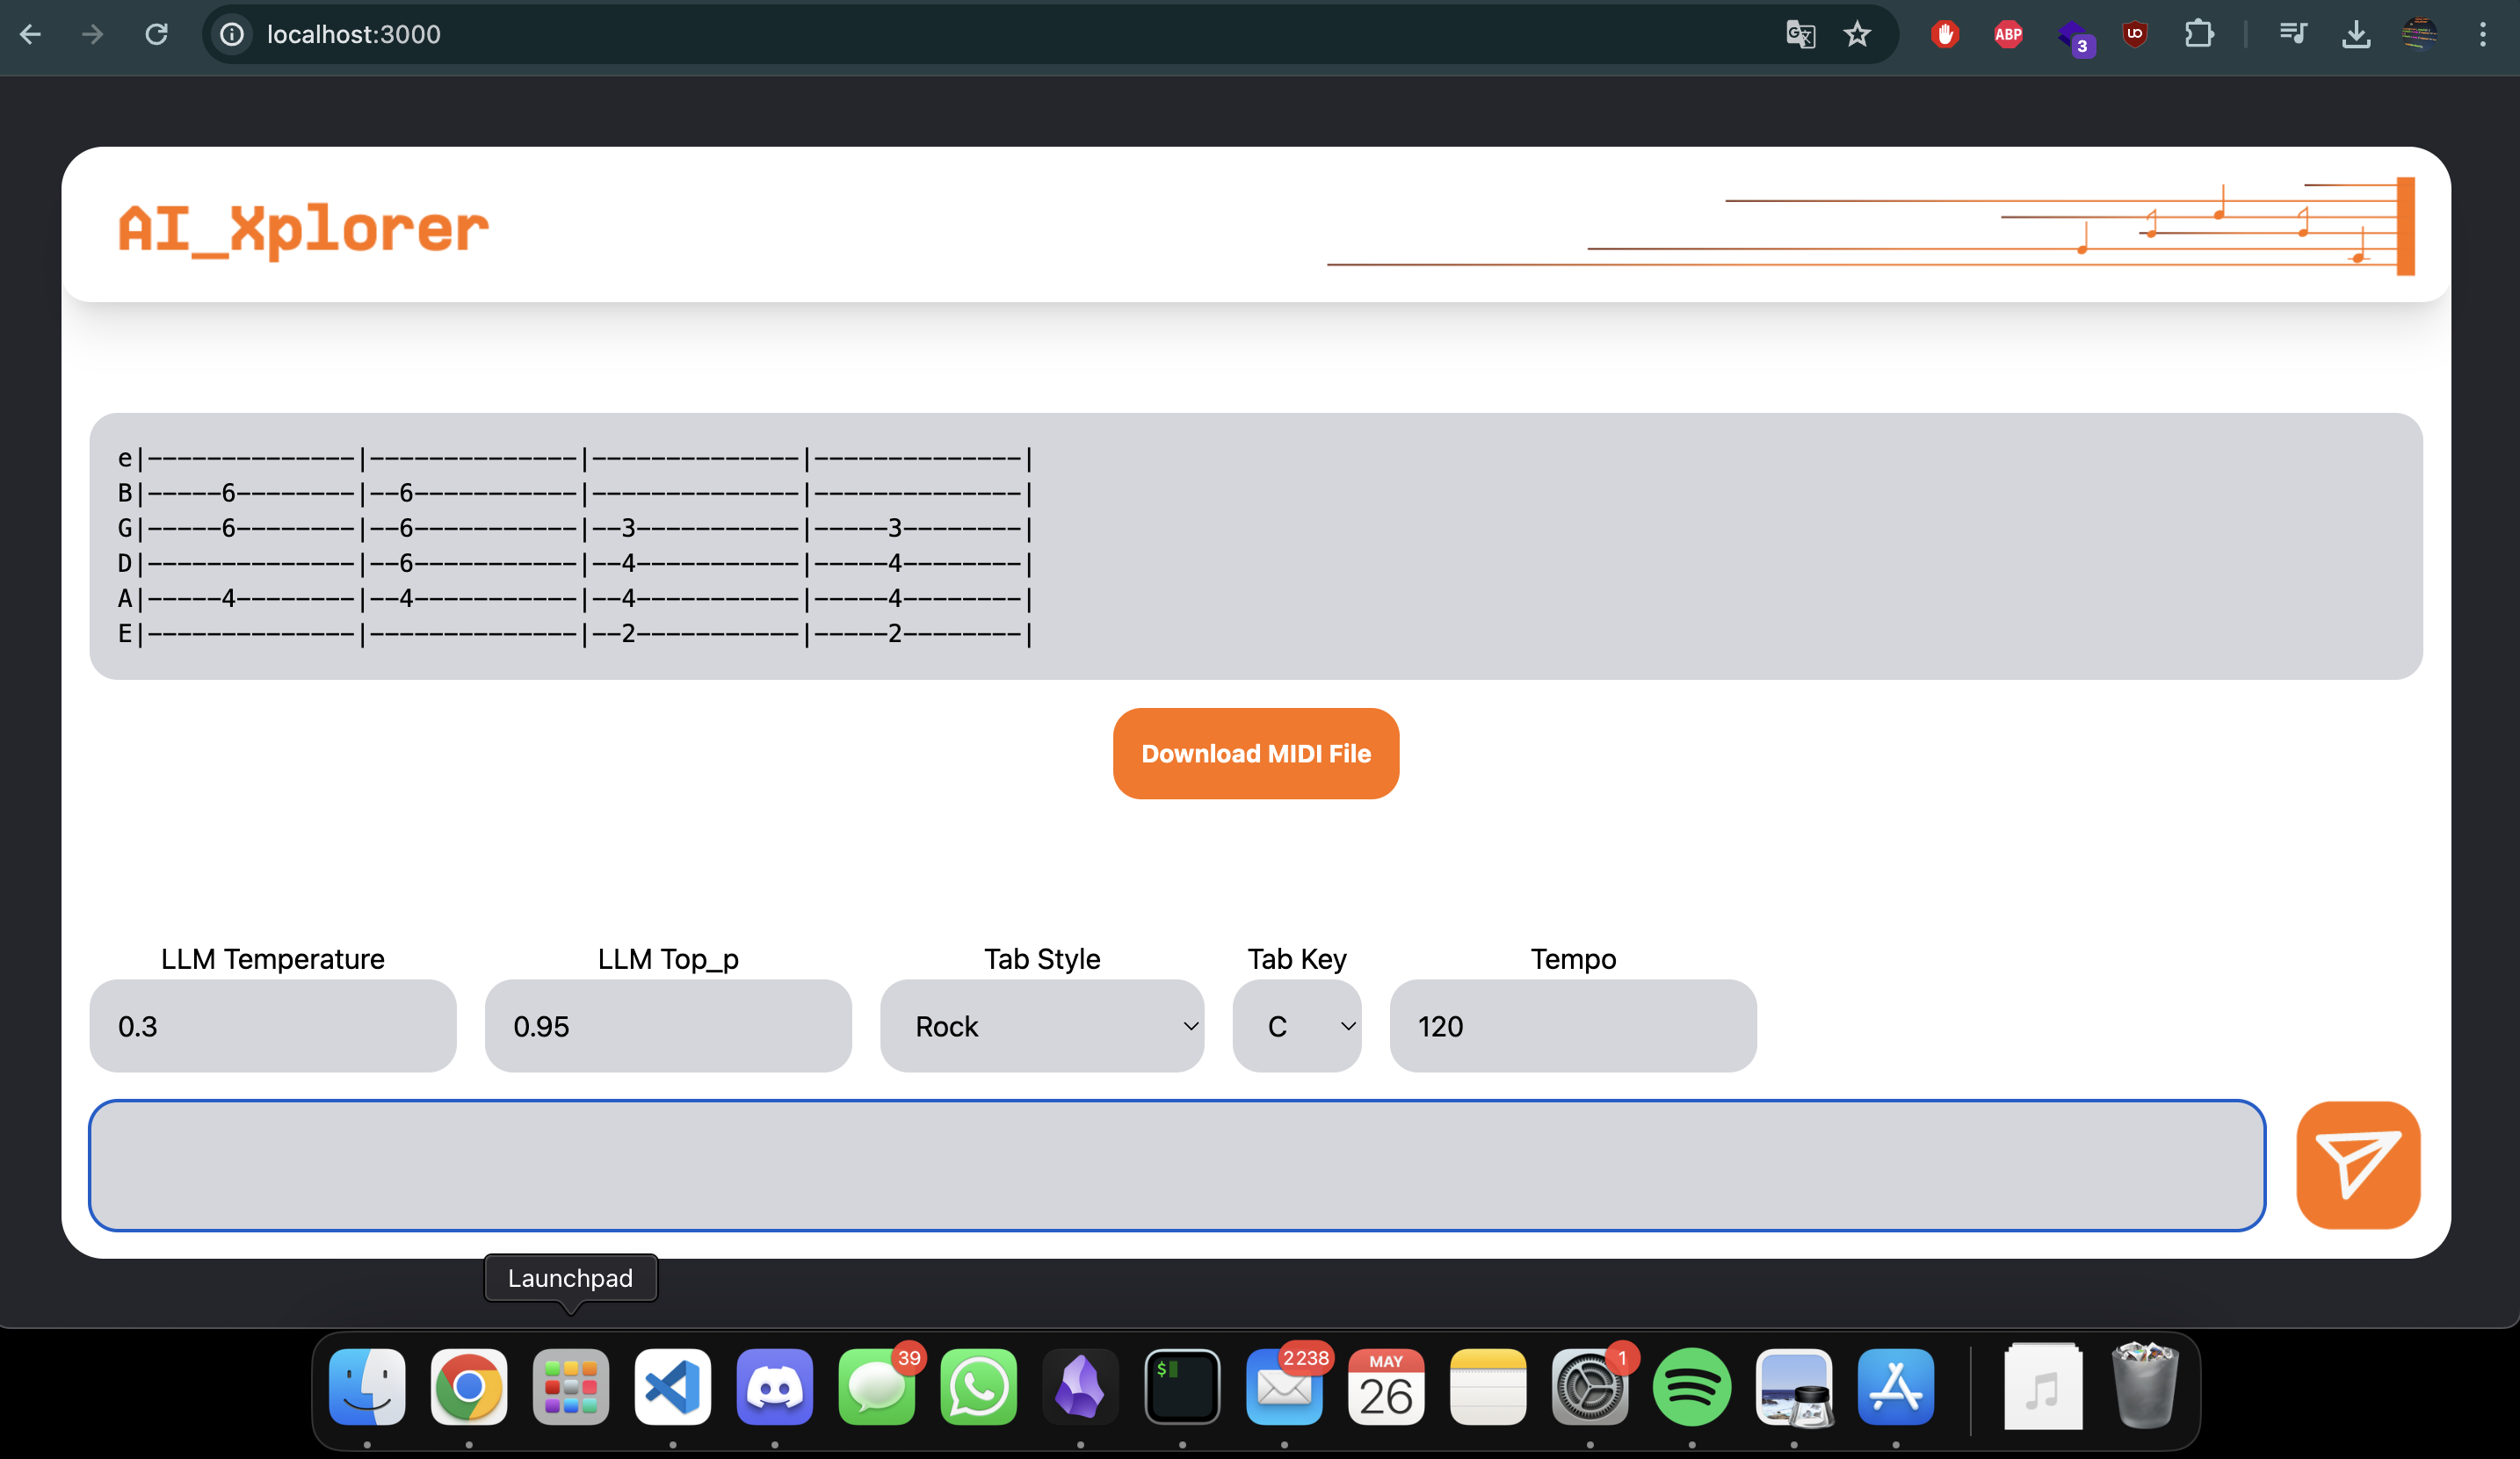
Task: Open Spotify from the dock
Action: click(1692, 1387)
